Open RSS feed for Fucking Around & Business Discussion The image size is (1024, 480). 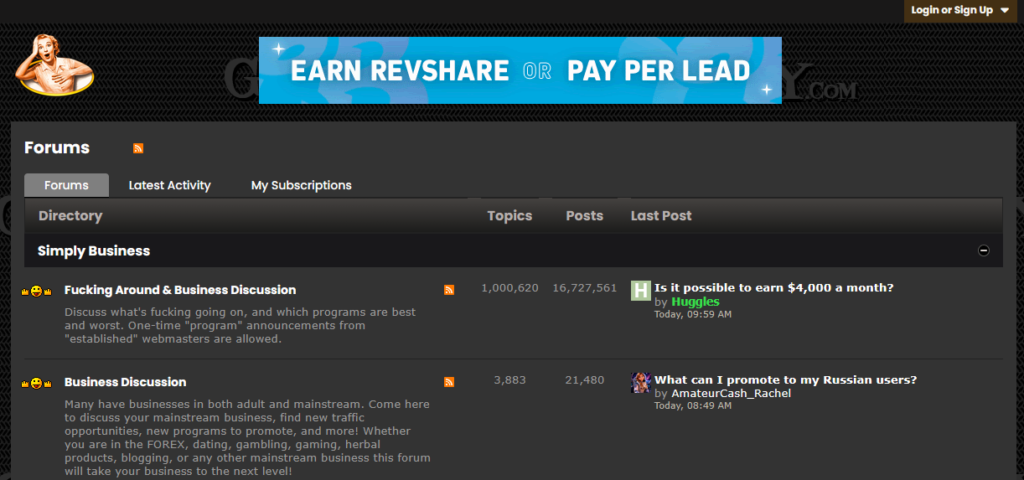pyautogui.click(x=449, y=290)
